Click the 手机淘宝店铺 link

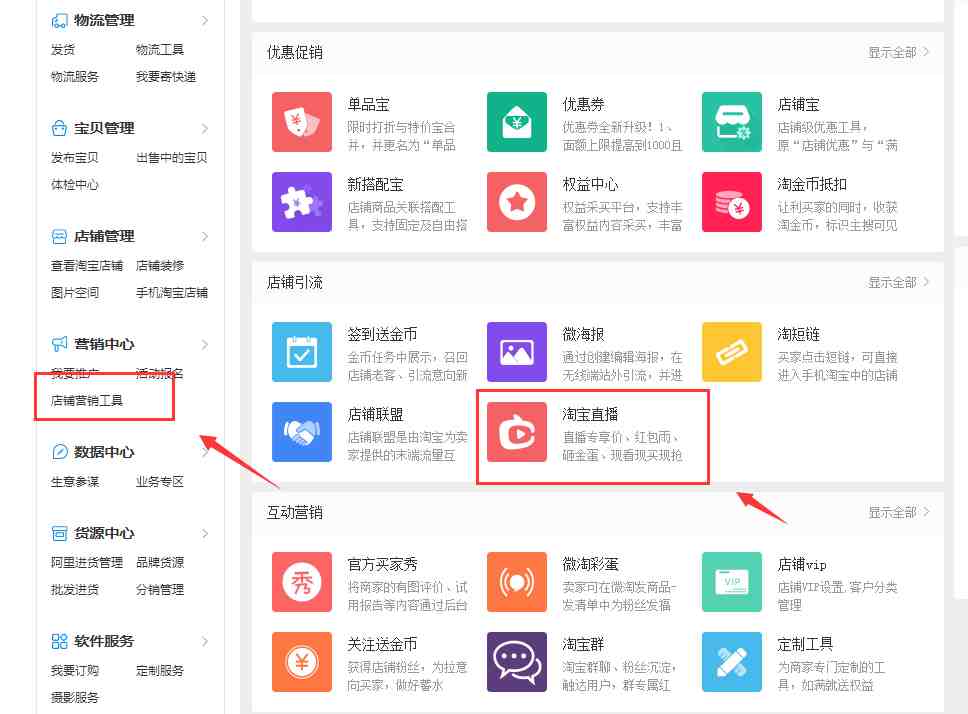[x=172, y=293]
